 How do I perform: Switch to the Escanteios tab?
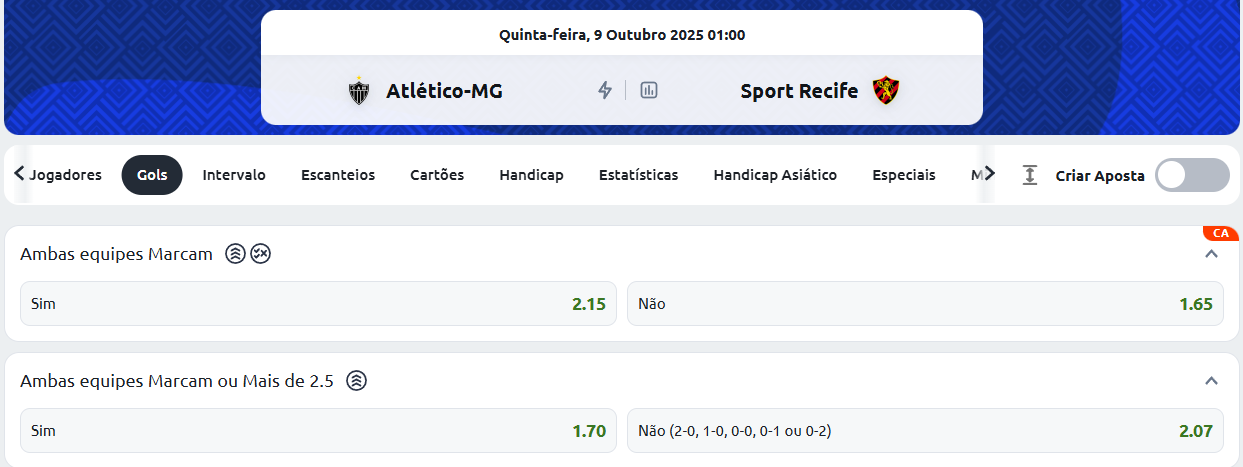pos(338,175)
